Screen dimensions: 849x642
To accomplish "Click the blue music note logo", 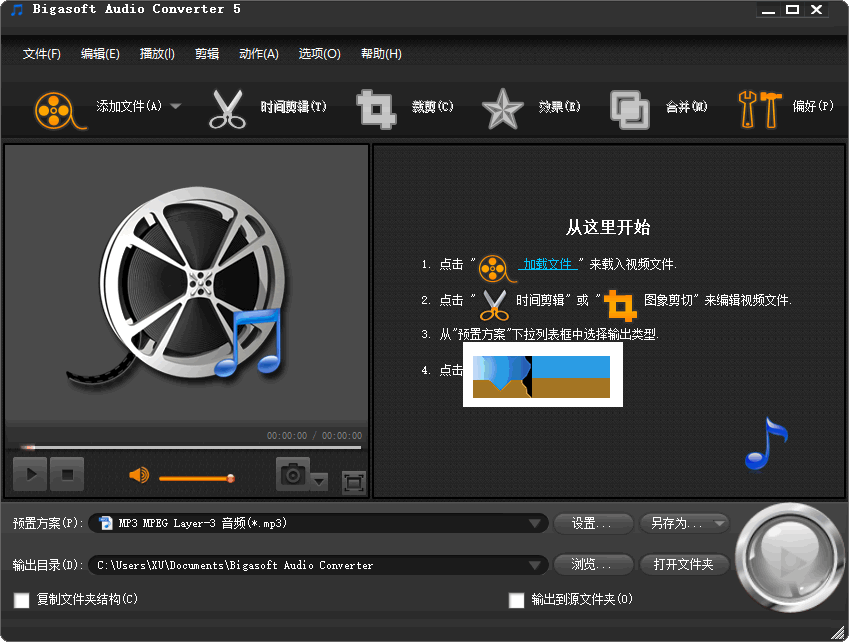I will [x=767, y=444].
